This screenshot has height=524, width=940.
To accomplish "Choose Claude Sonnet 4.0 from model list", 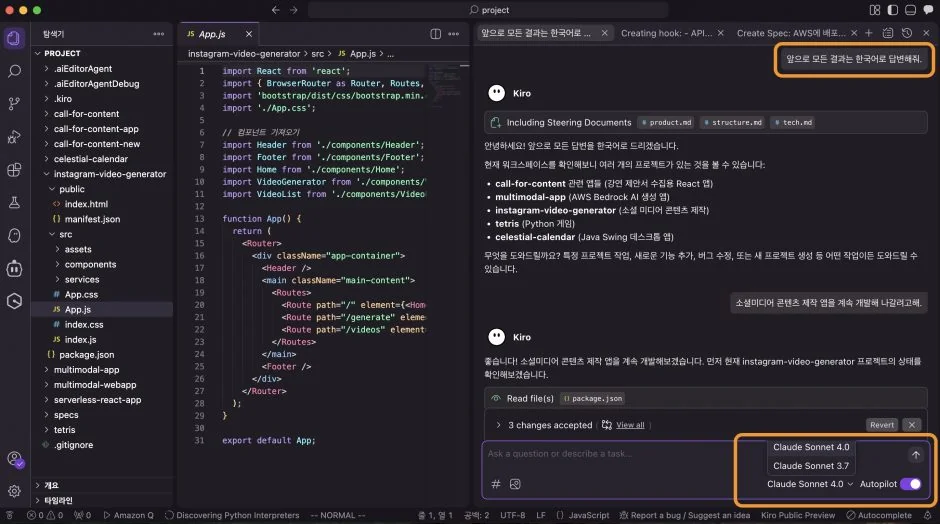I will [x=811, y=447].
